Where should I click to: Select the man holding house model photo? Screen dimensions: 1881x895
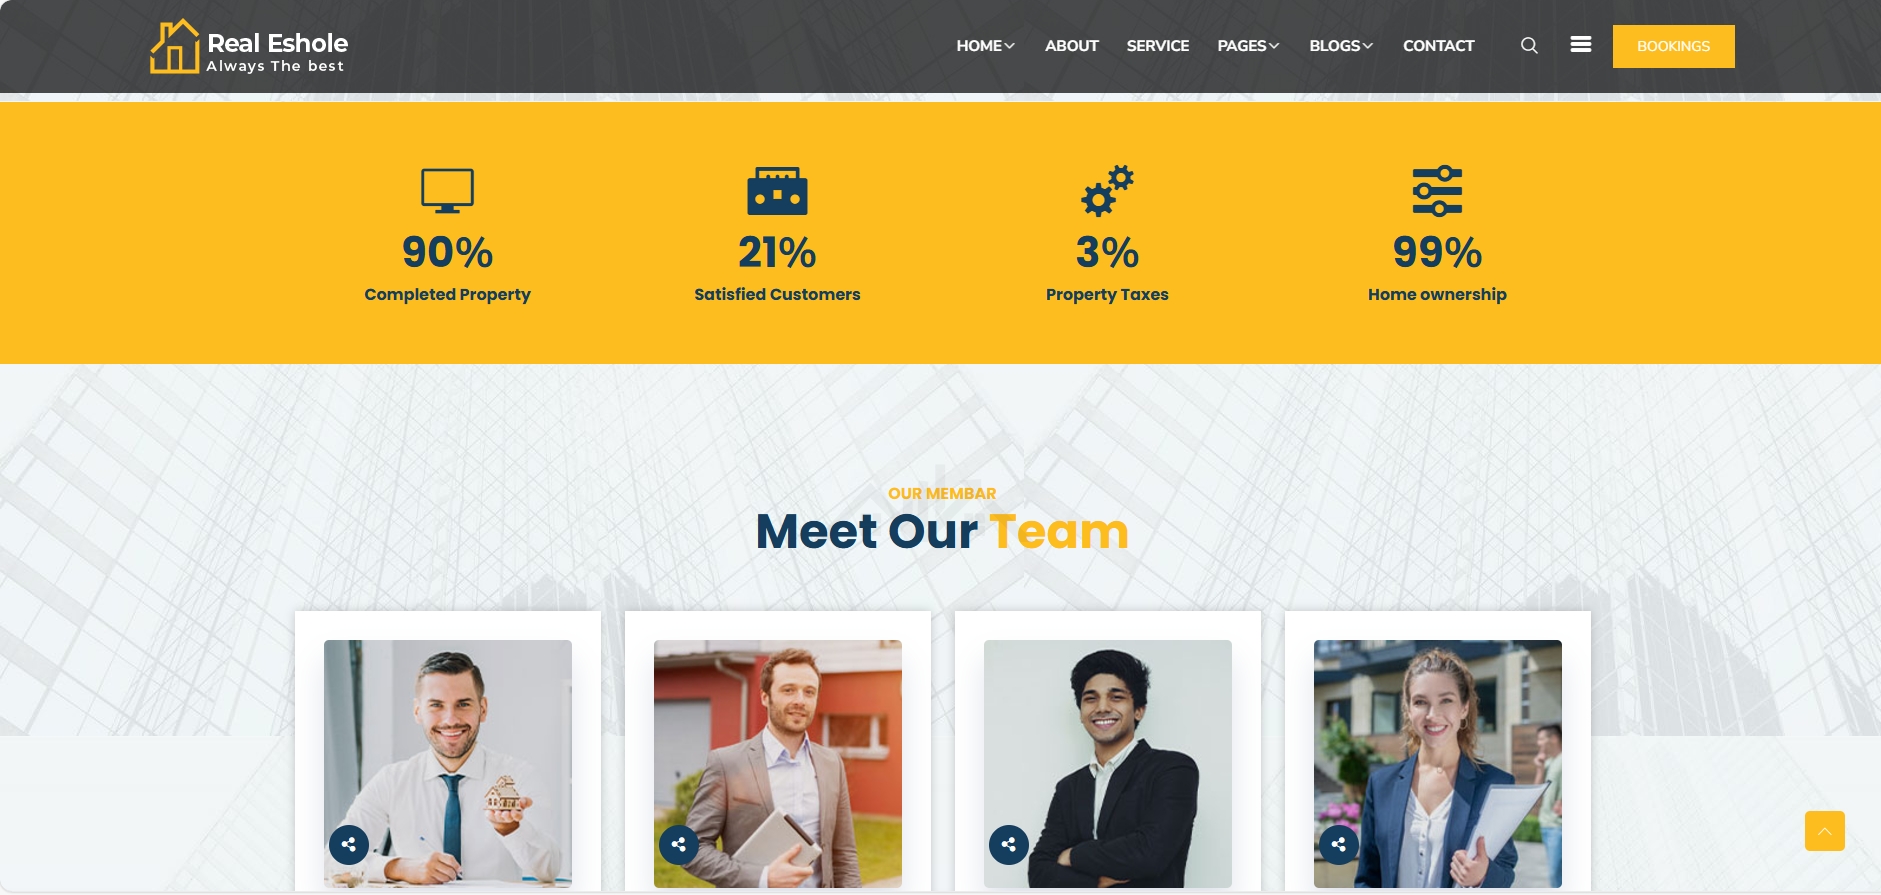click(x=448, y=764)
